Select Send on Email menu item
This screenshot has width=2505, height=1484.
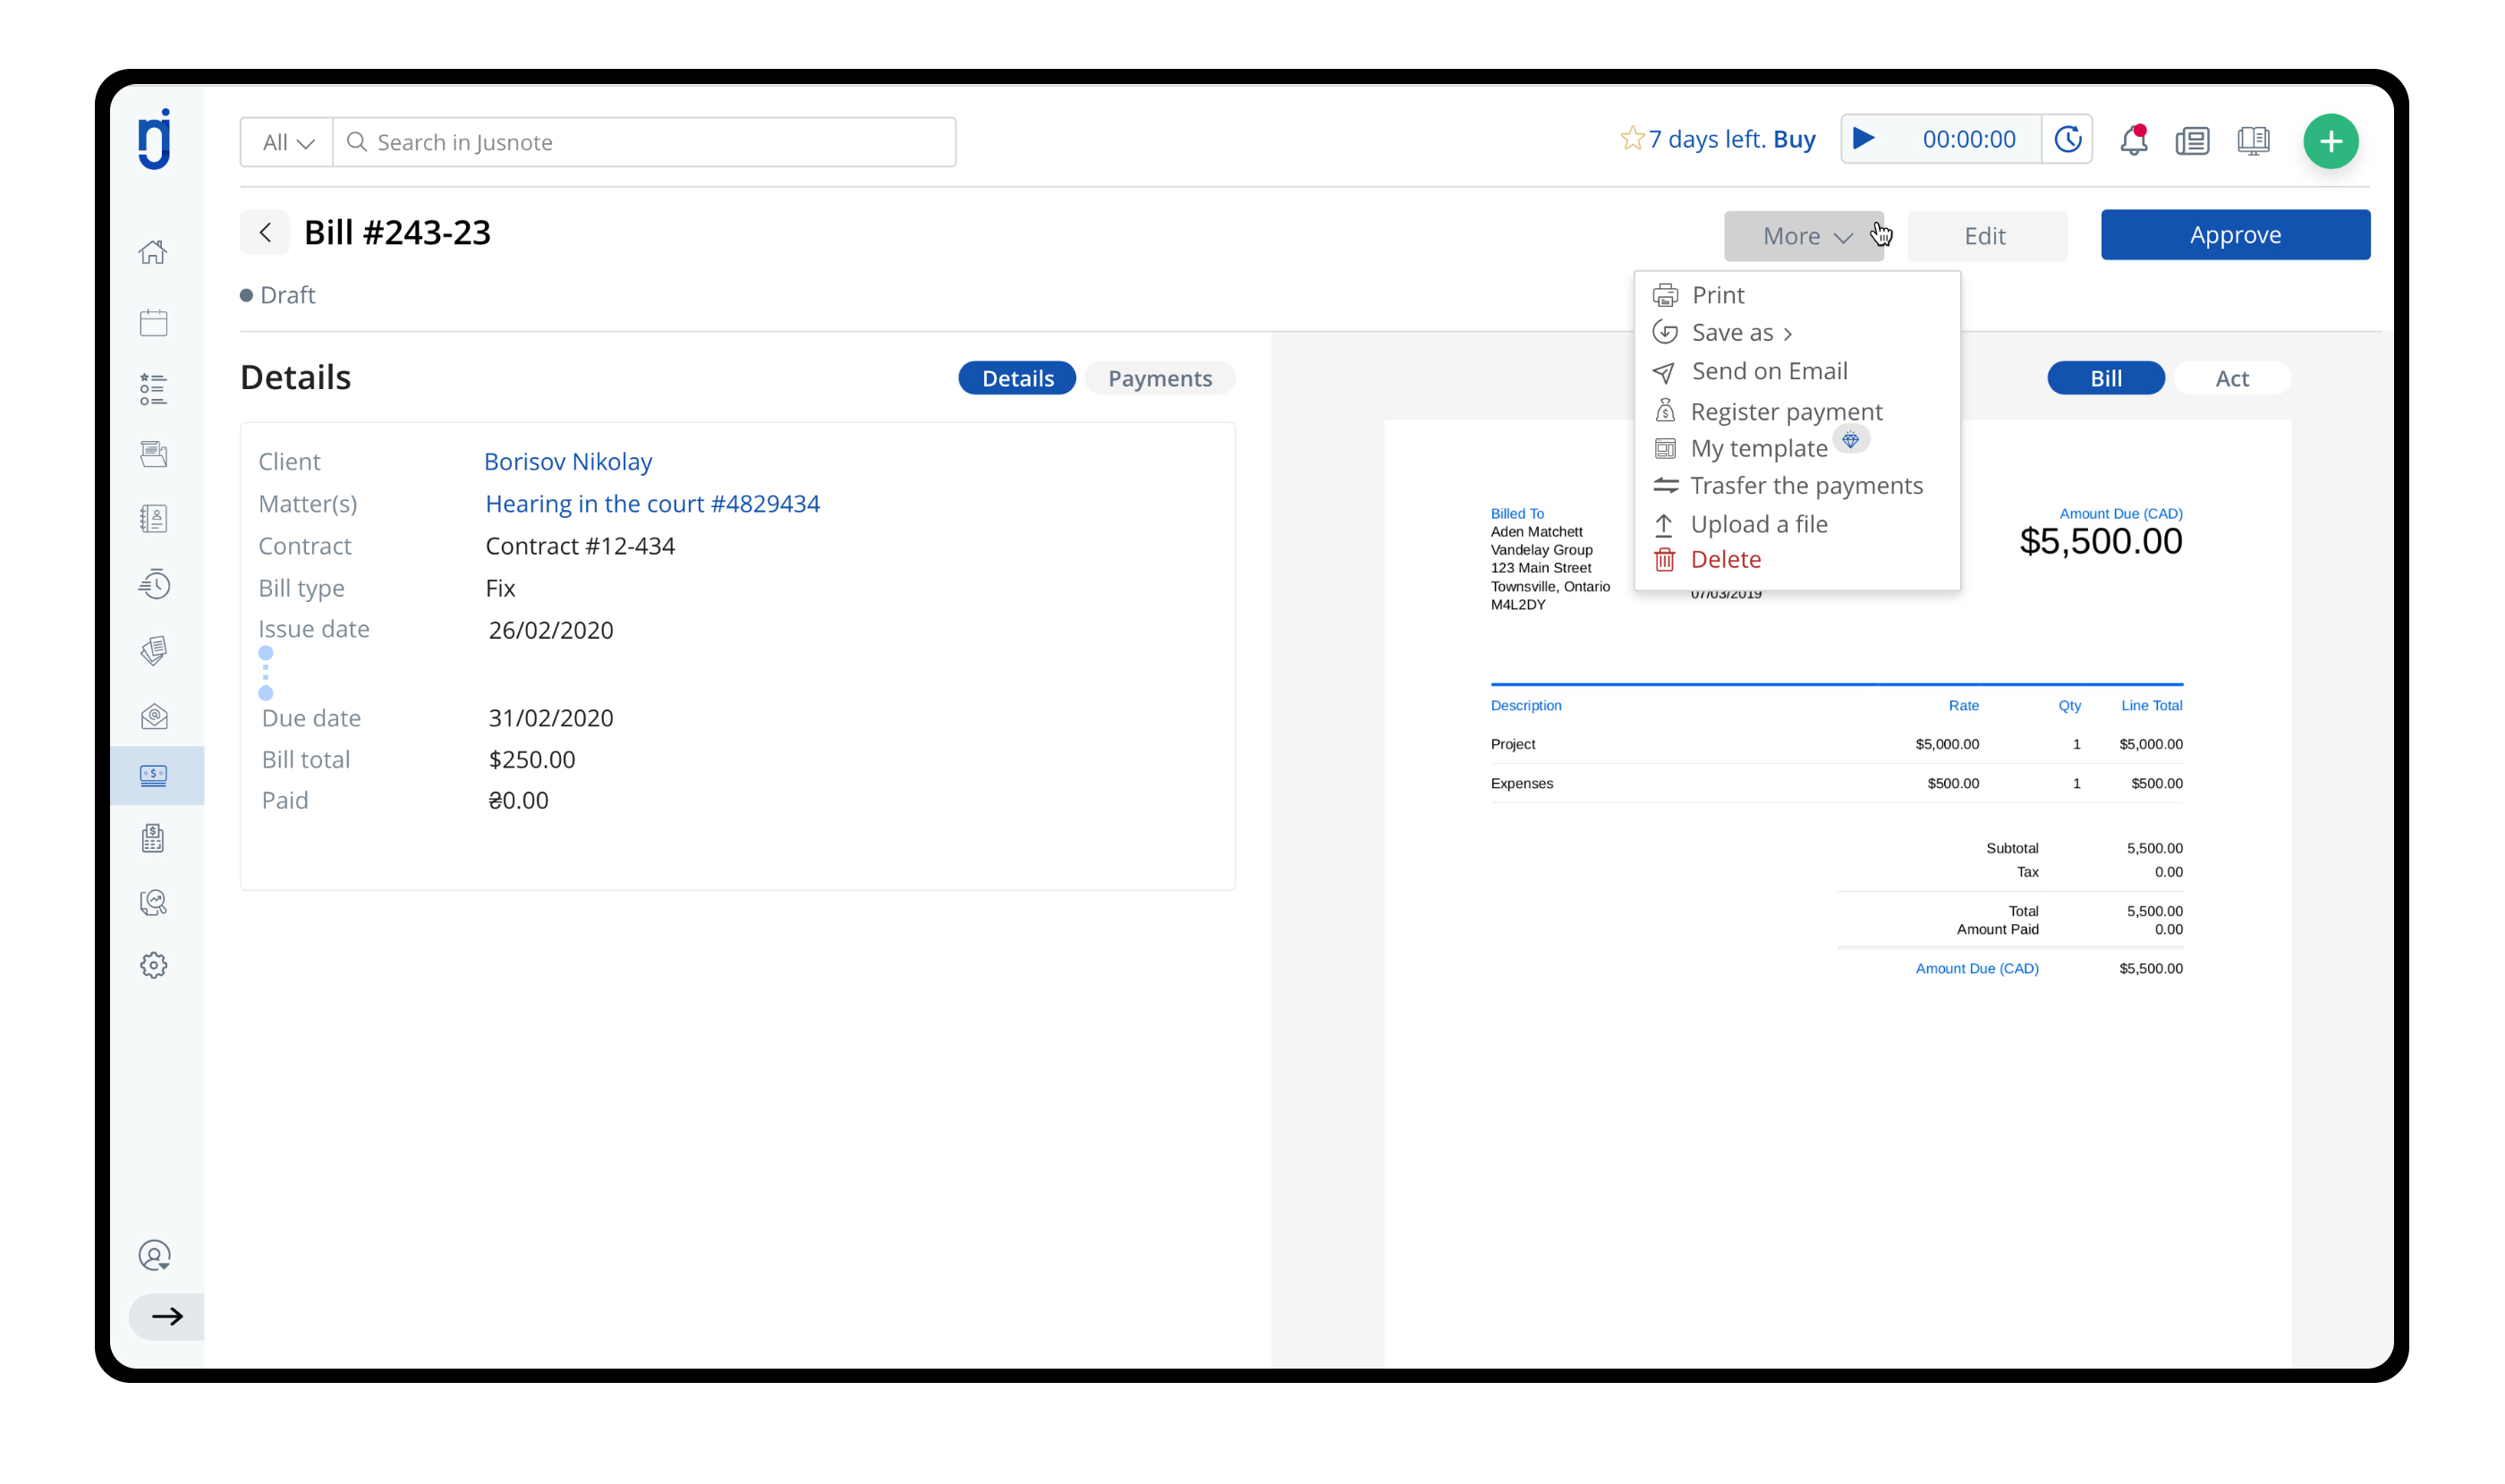click(x=1768, y=371)
